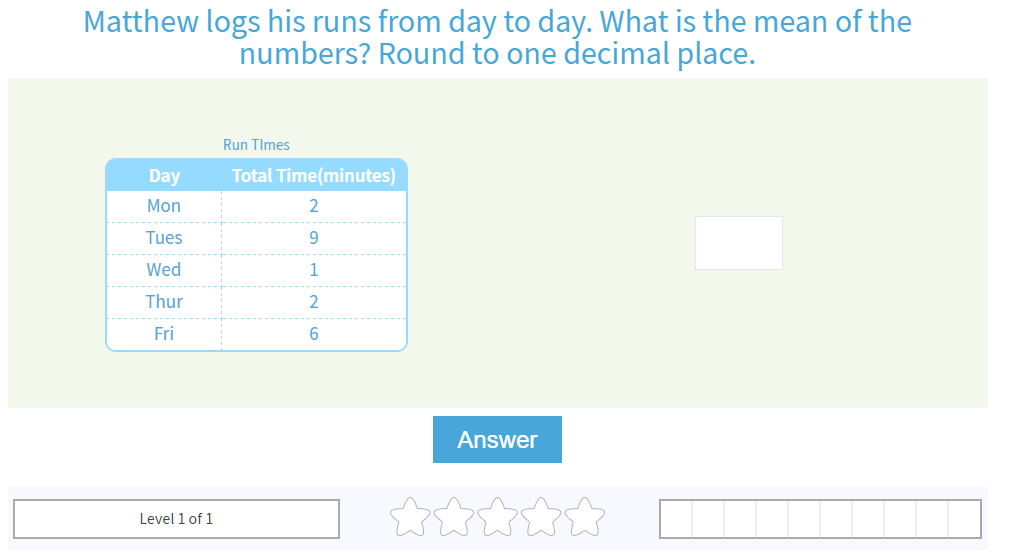
Task: Click the Thur row label
Action: coord(164,302)
